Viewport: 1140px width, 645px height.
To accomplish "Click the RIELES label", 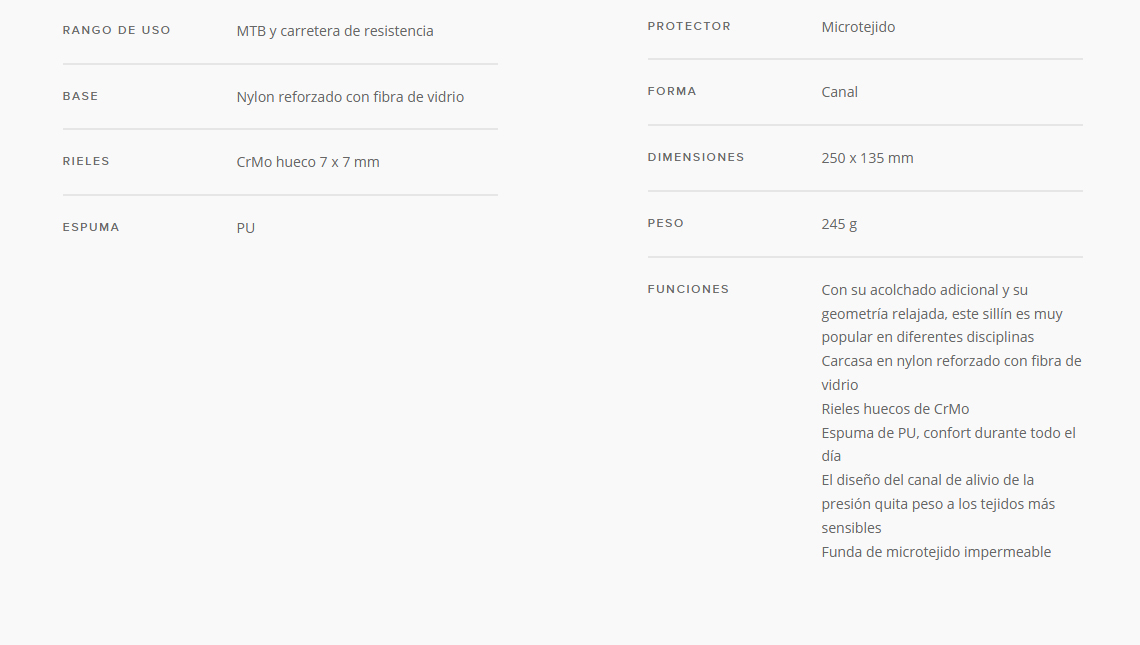I will point(86,161).
